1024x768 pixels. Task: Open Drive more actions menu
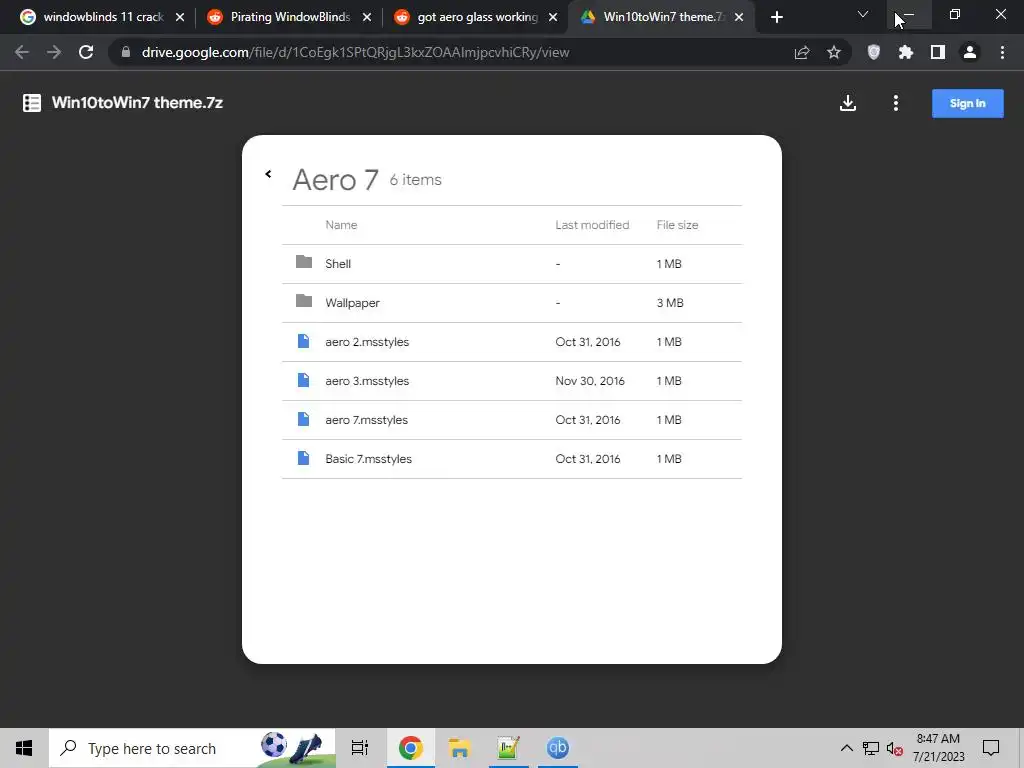896,103
